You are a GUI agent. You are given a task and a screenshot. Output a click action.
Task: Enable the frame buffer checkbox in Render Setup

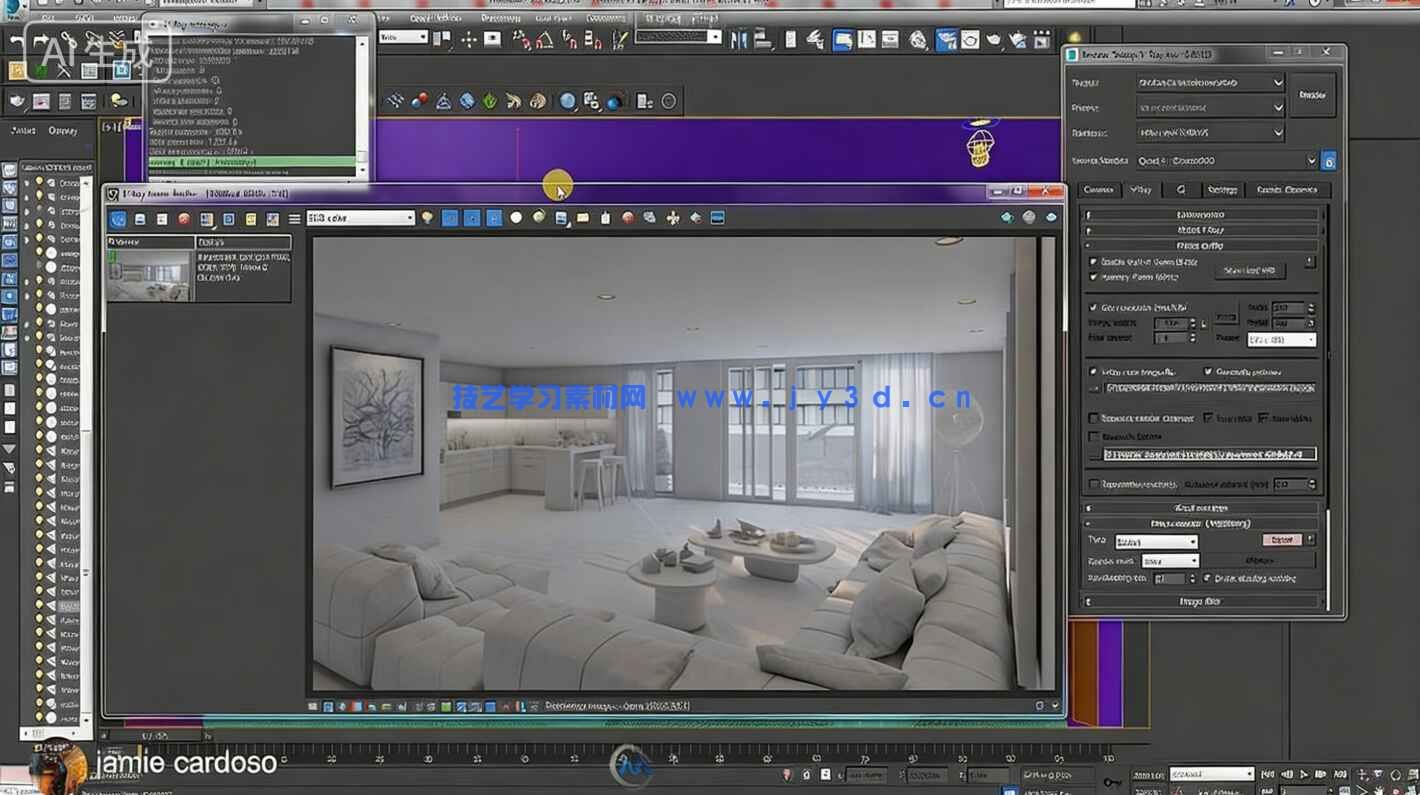coord(1091,262)
